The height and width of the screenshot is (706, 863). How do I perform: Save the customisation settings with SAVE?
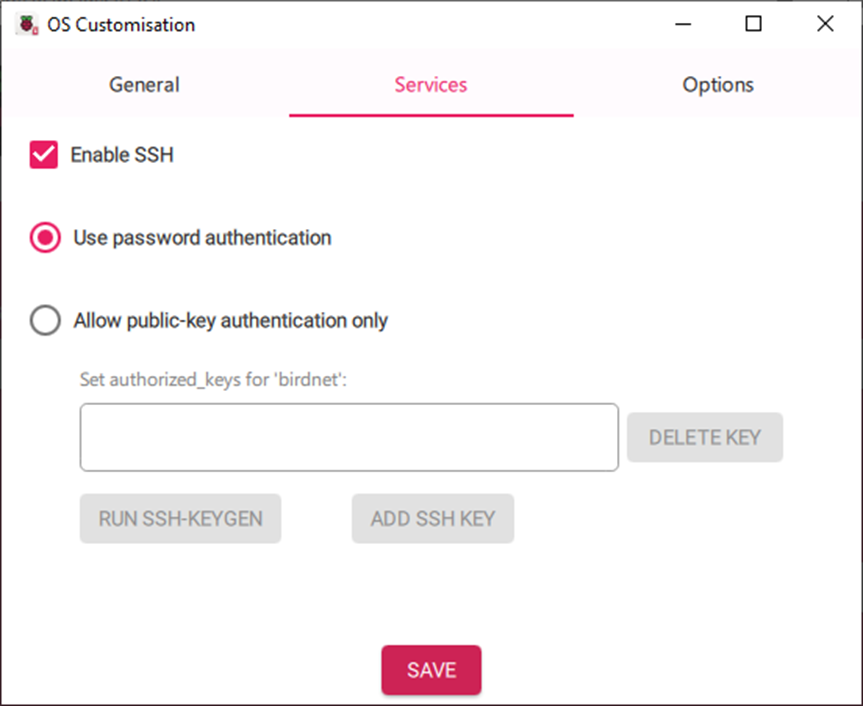pos(432,670)
